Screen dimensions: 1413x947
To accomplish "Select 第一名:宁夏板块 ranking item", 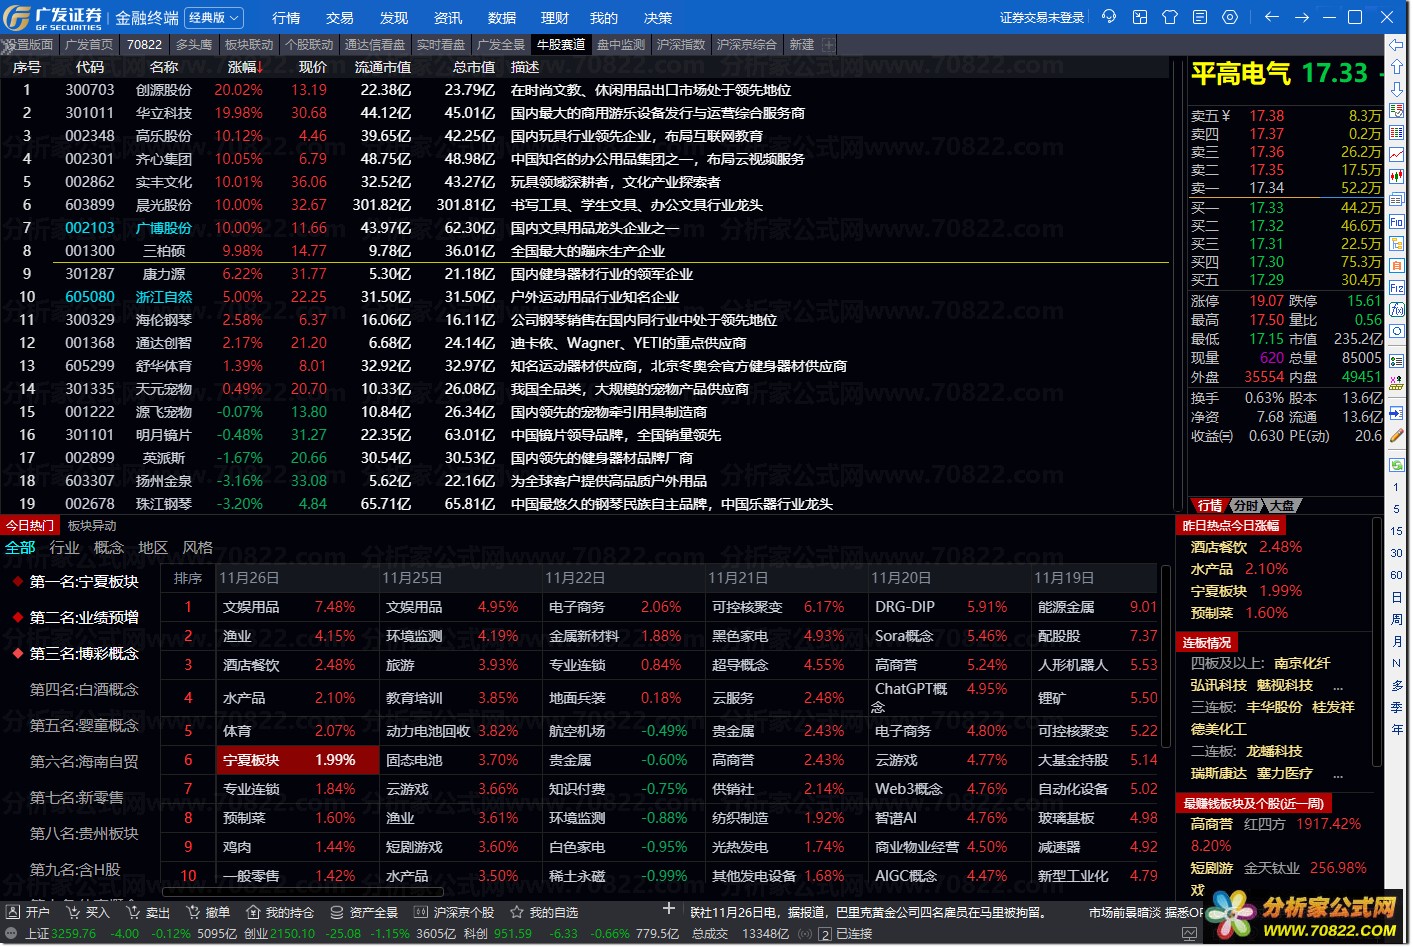I will (84, 582).
